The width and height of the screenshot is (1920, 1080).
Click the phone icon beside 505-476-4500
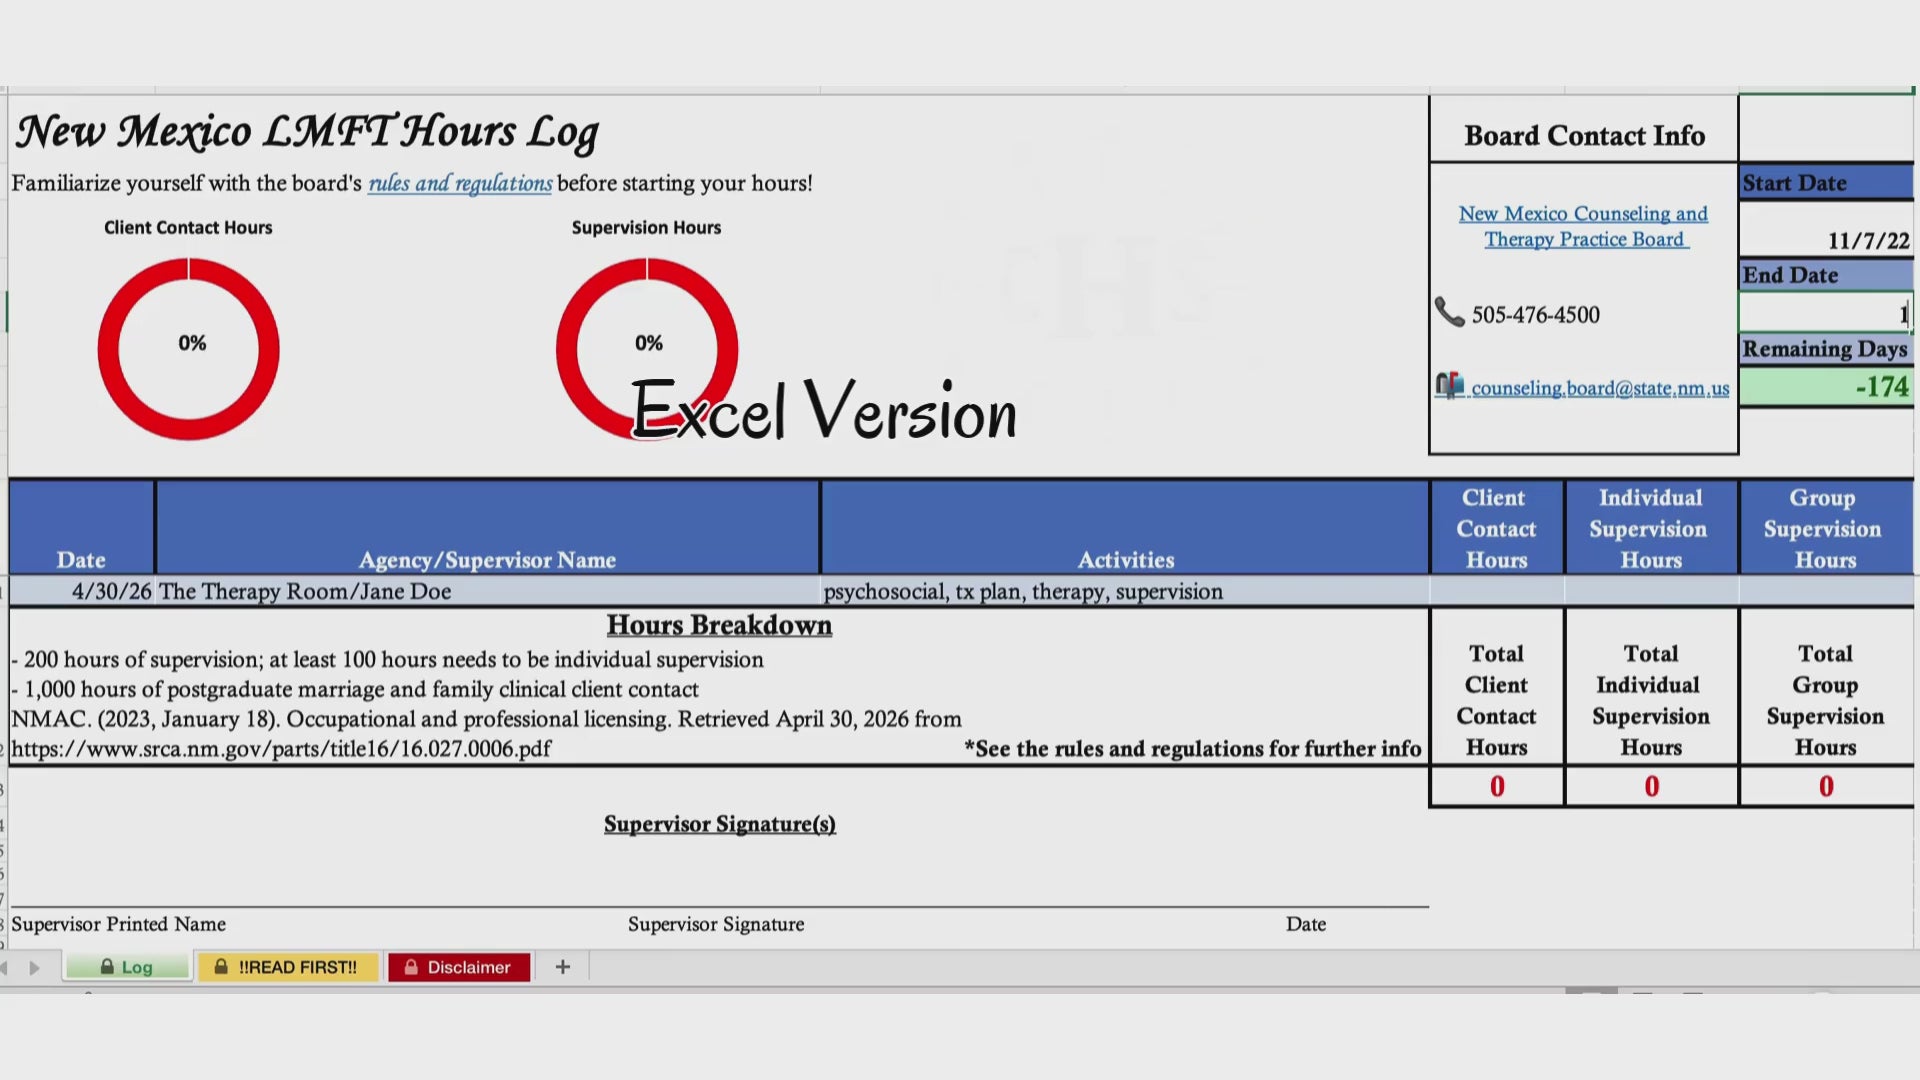click(1449, 312)
